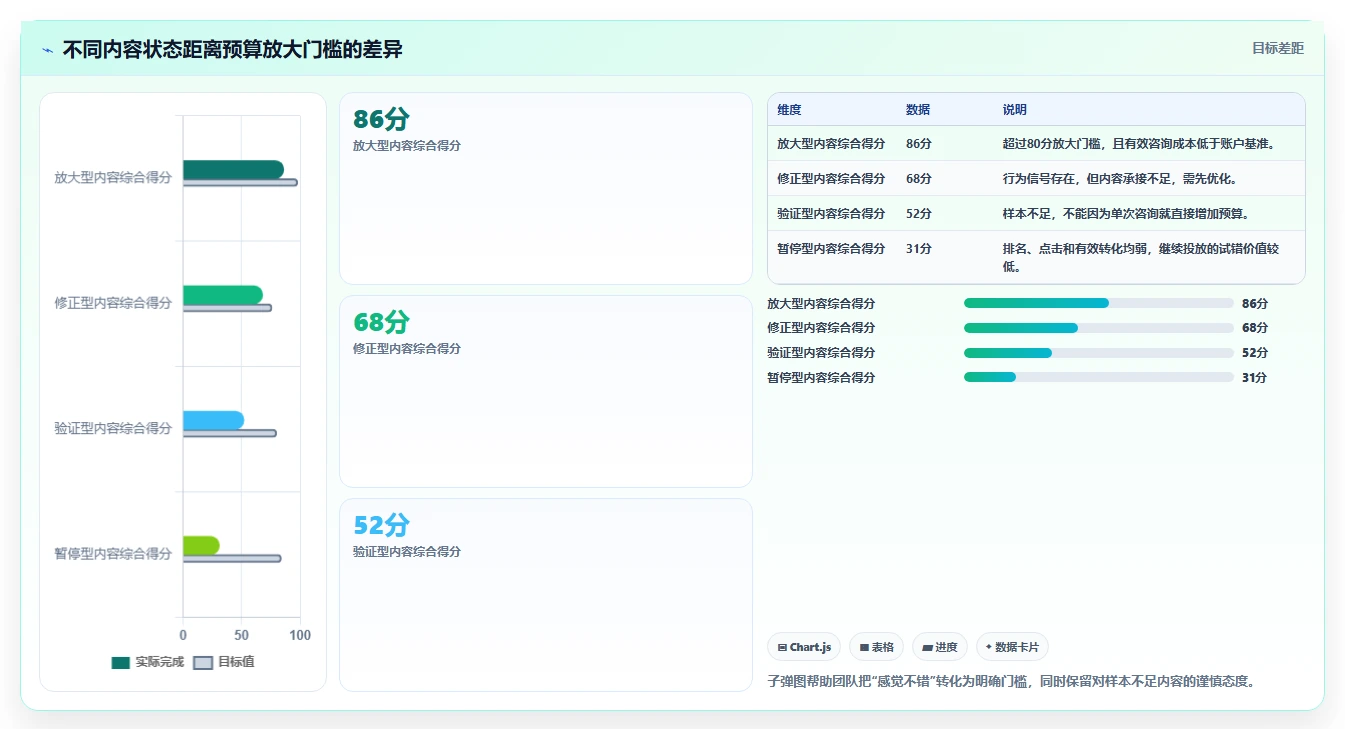Click the 31分 value in the table

[x=918, y=249]
